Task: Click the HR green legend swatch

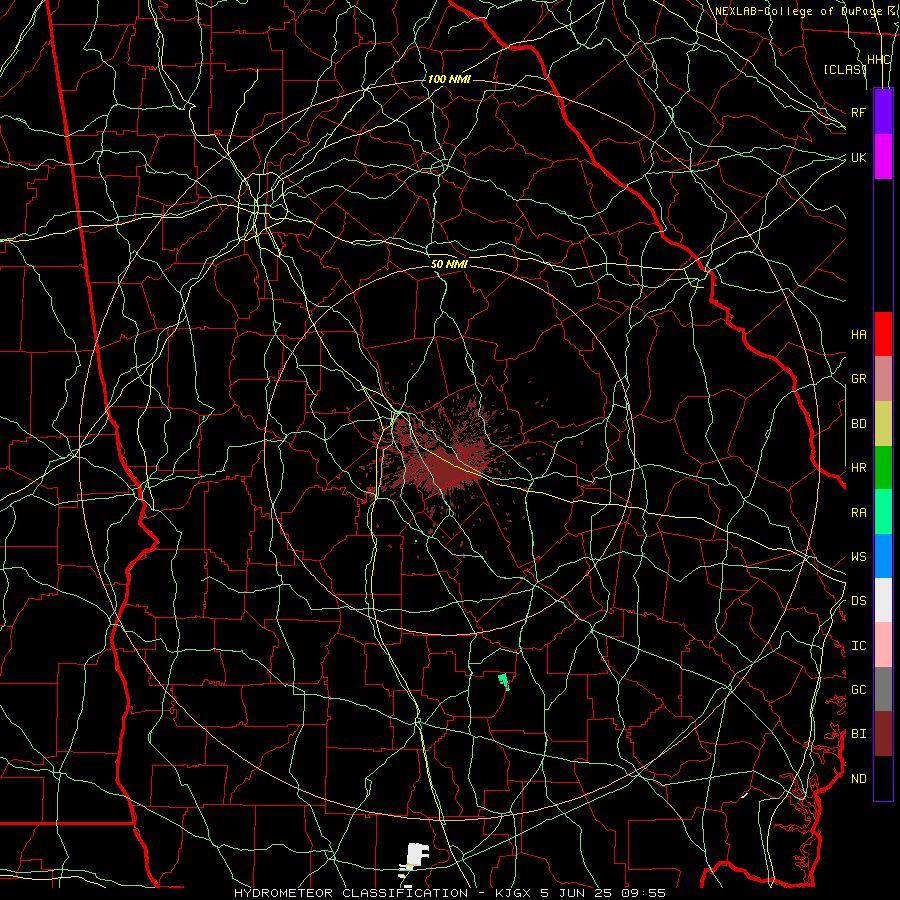Action: (x=883, y=468)
